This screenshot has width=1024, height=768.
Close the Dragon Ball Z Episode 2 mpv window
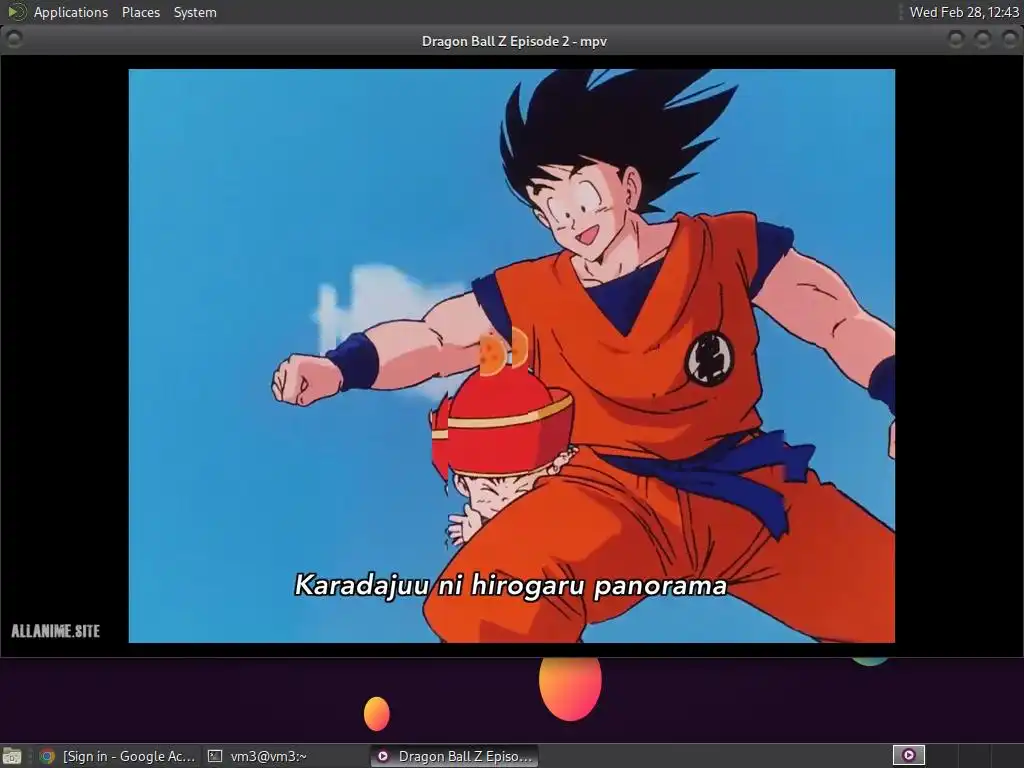(x=1010, y=39)
